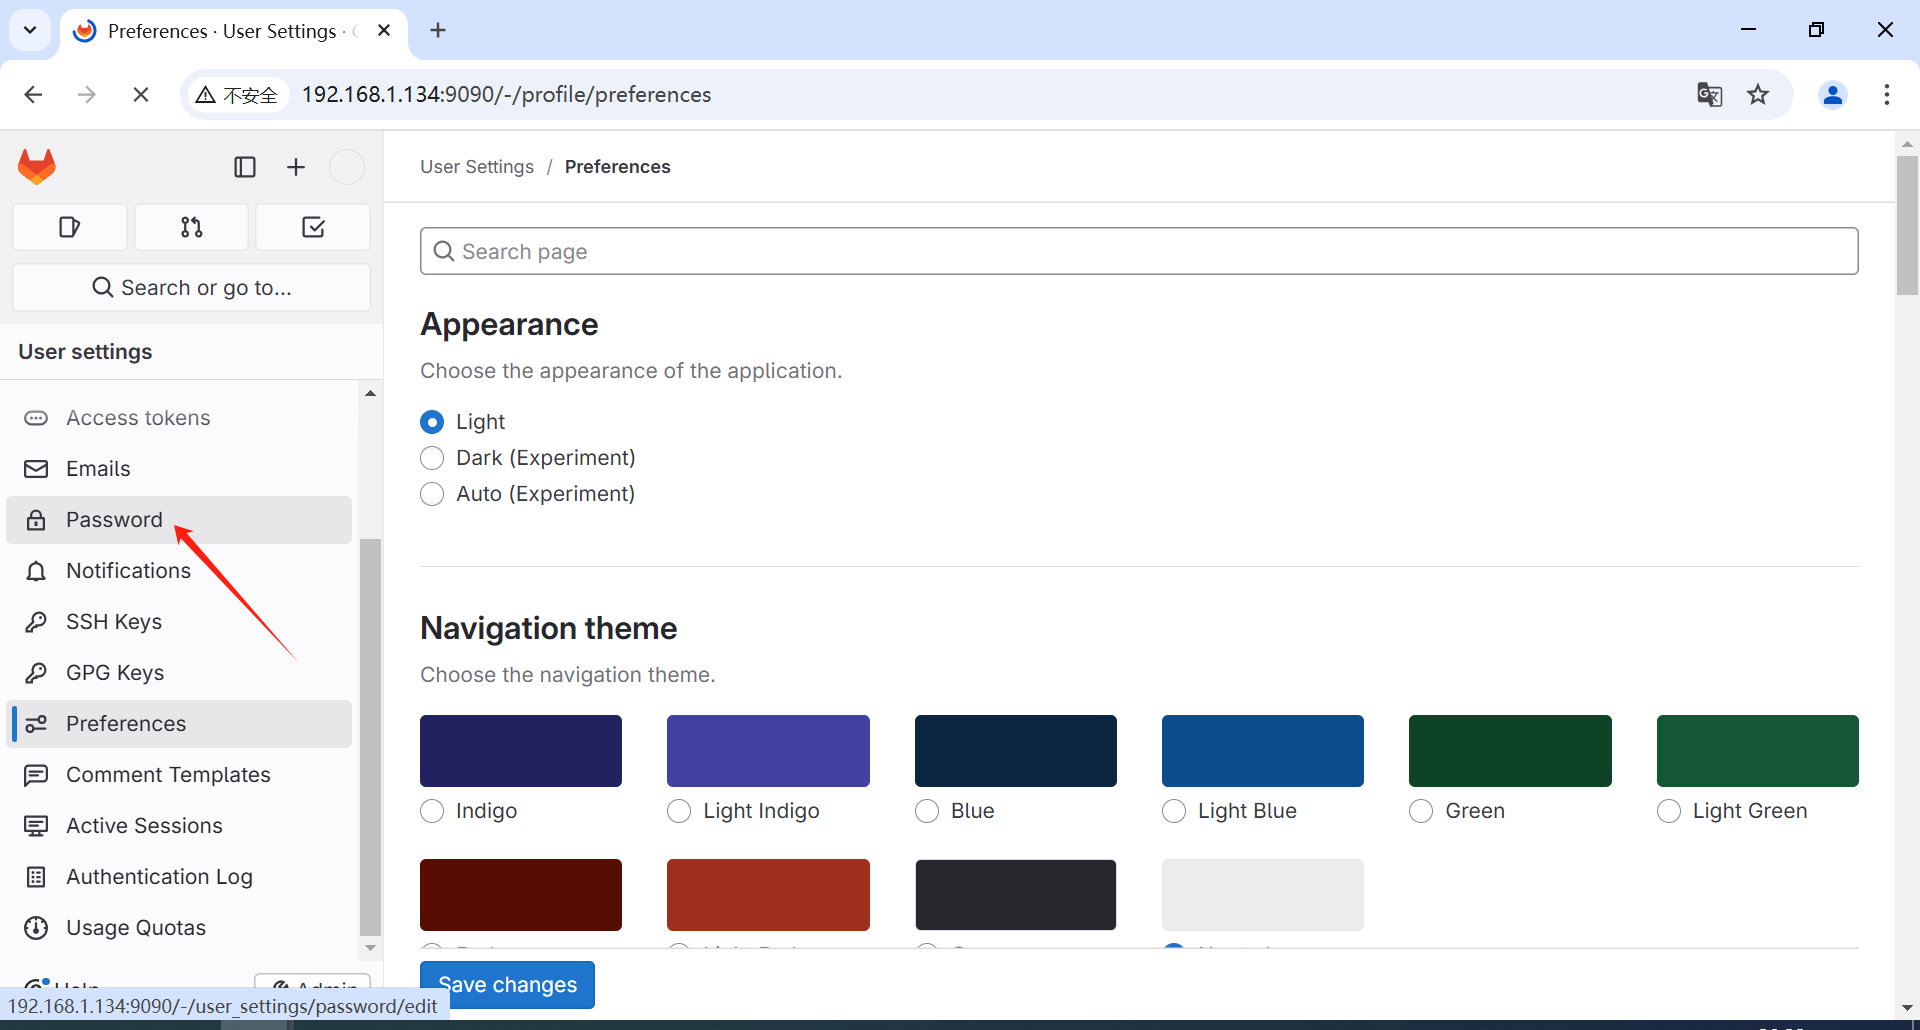Viewport: 1920px width, 1030px height.
Task: Click the Light Blue color swatch
Action: pos(1263,751)
